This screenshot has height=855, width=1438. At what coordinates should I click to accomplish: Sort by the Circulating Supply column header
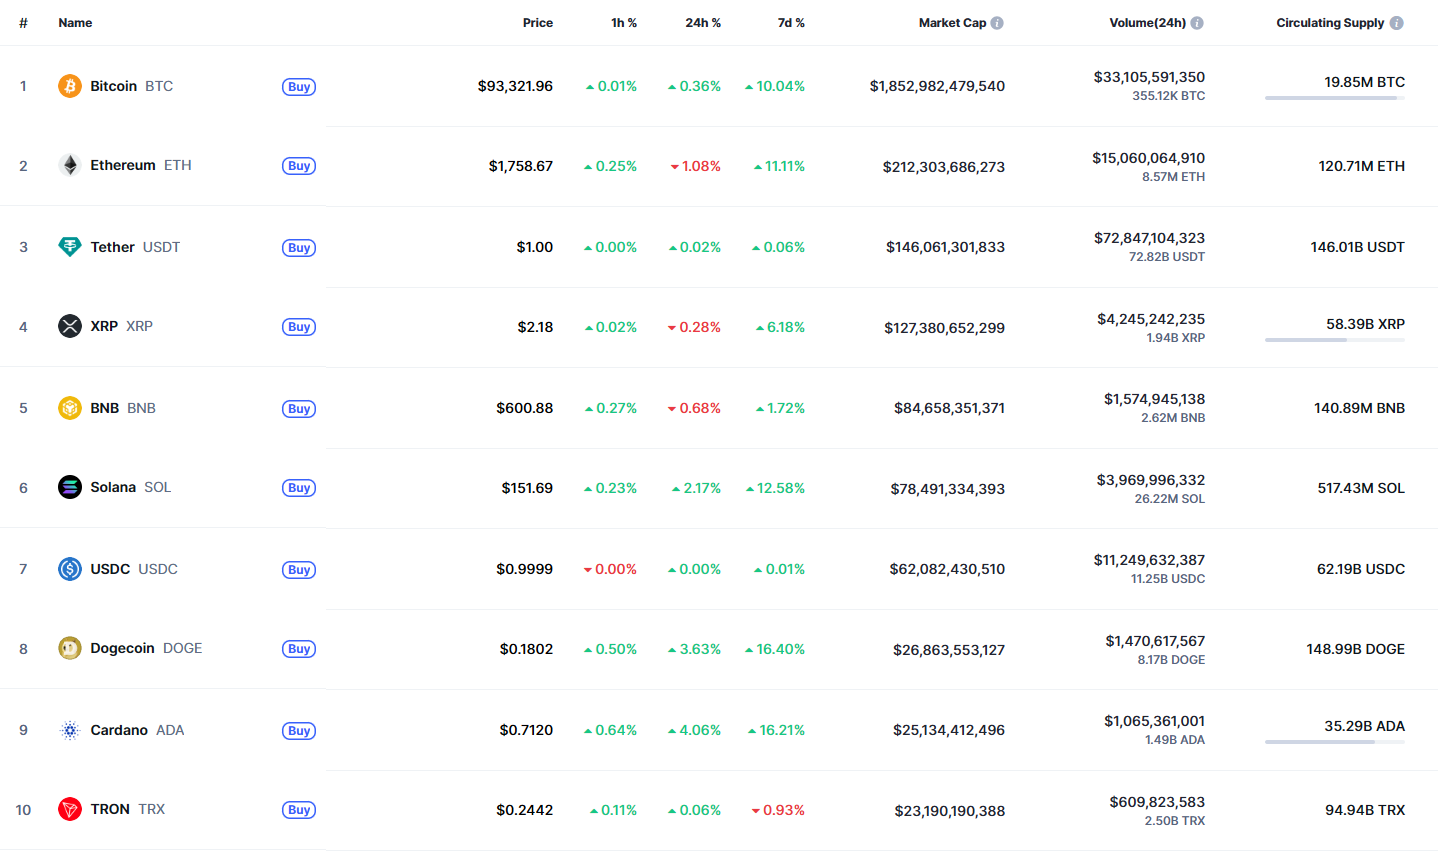tap(1330, 23)
